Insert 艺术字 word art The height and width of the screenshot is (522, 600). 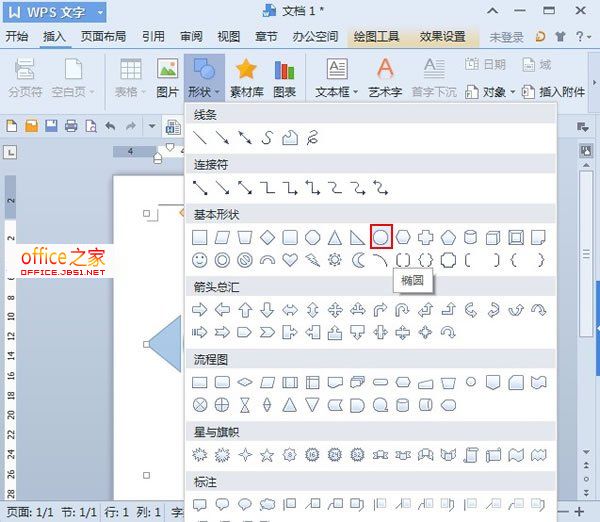click(x=385, y=78)
